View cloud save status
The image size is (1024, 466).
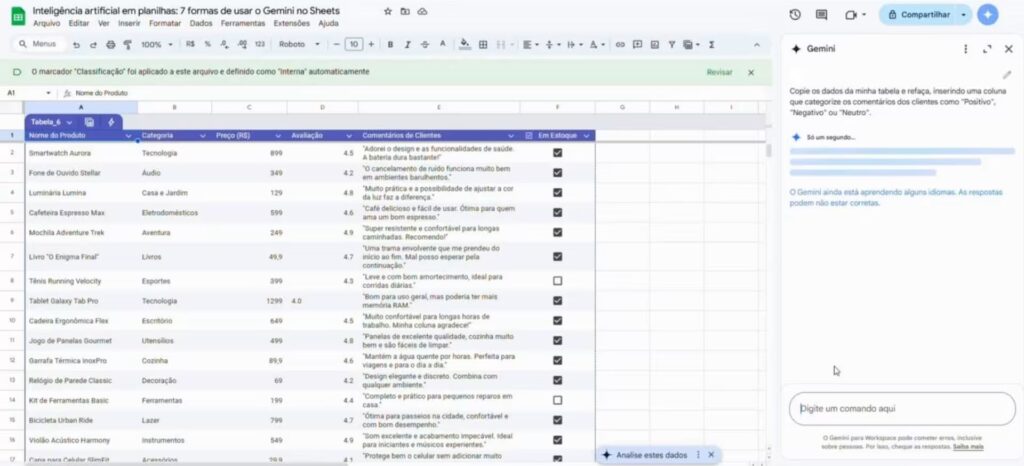coord(423,12)
